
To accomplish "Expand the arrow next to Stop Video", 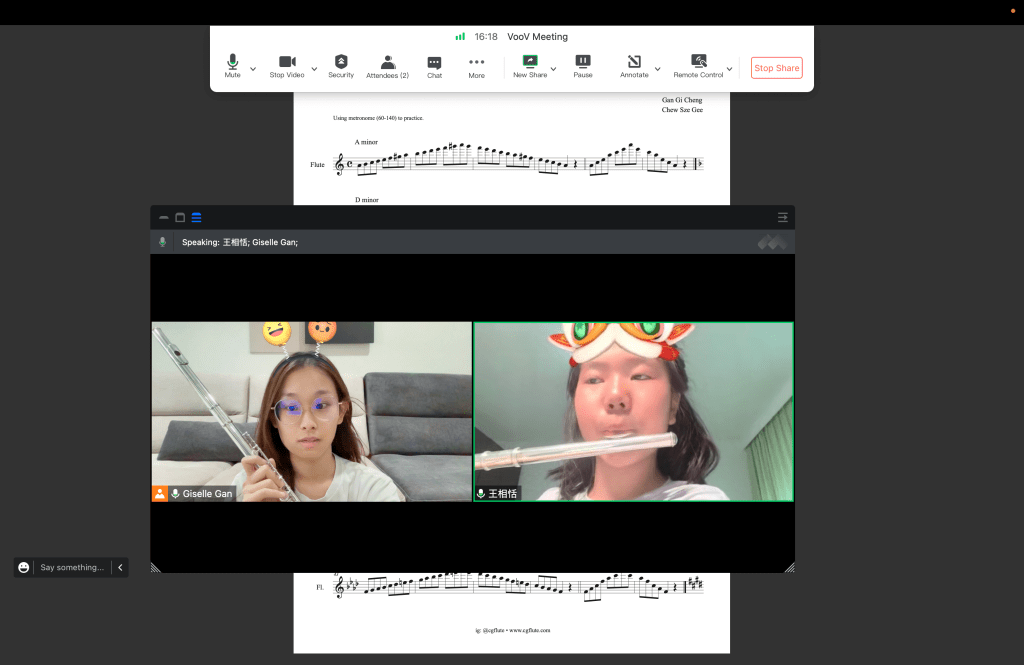I will point(314,69).
